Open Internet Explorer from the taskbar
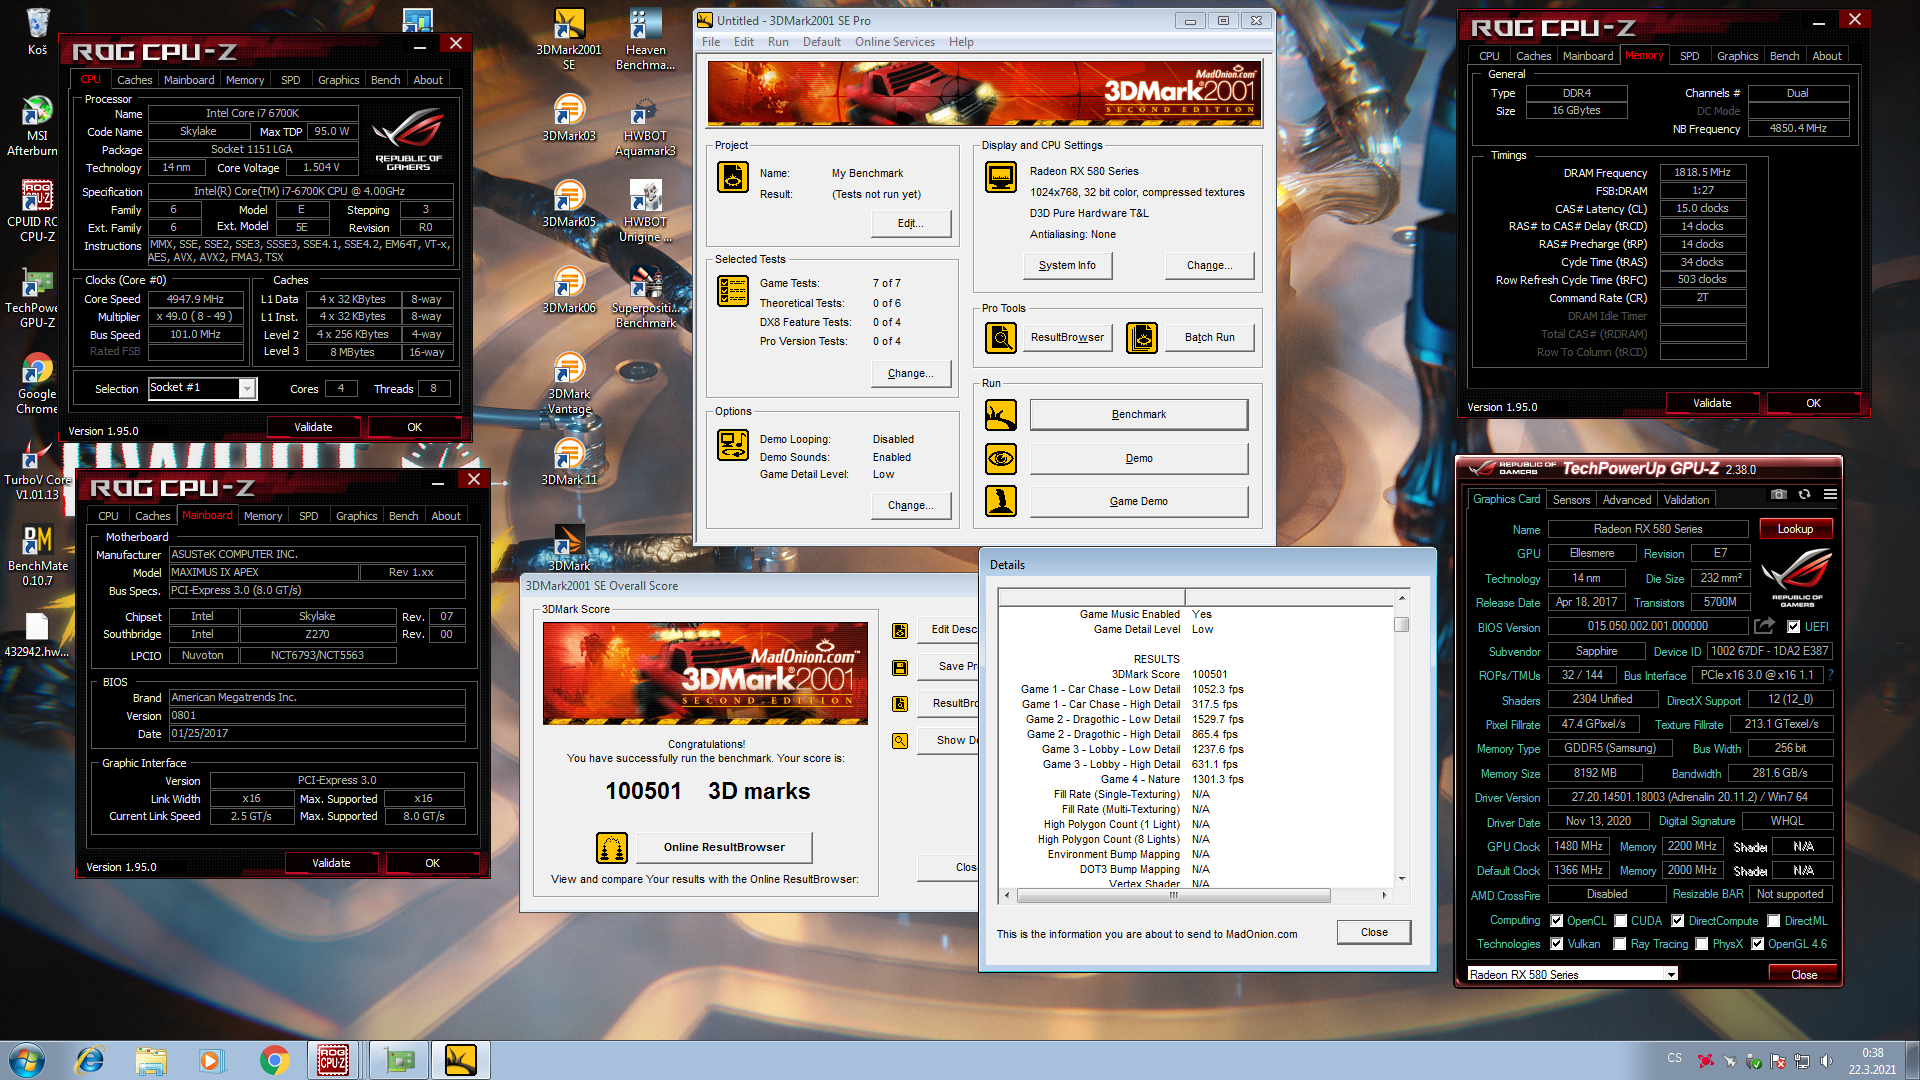Screen dimensions: 1920x1080 [89, 1060]
